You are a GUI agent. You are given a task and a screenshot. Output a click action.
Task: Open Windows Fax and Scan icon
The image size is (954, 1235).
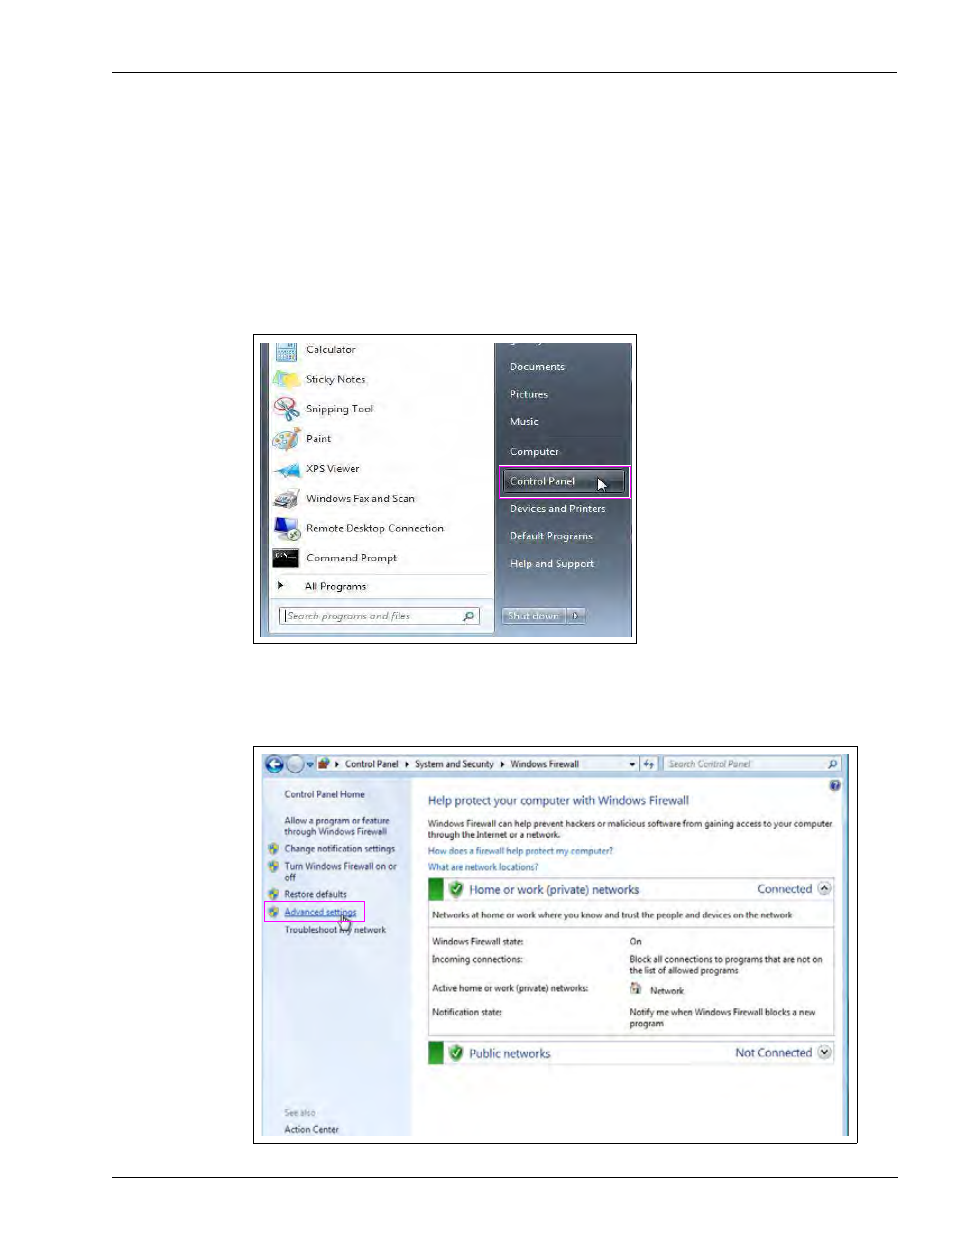tap(286, 499)
